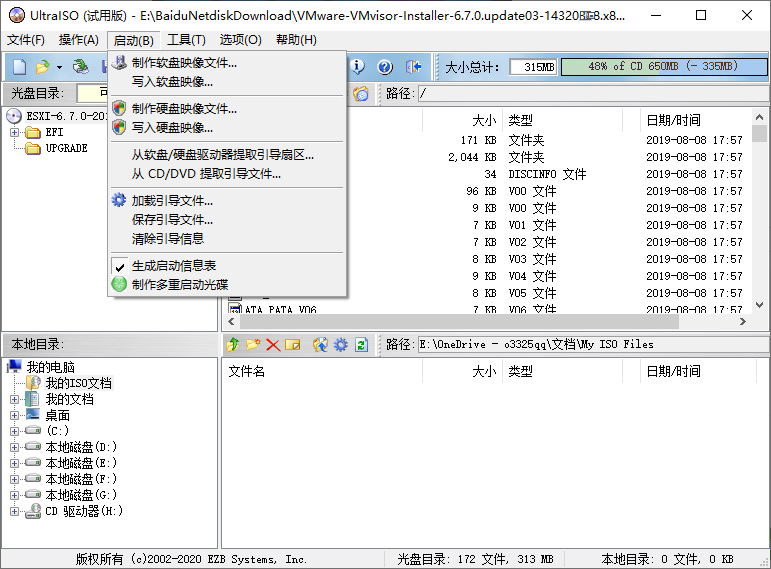
Task: Expand the 本地磁盘(F:) node
Action: (x=14, y=479)
